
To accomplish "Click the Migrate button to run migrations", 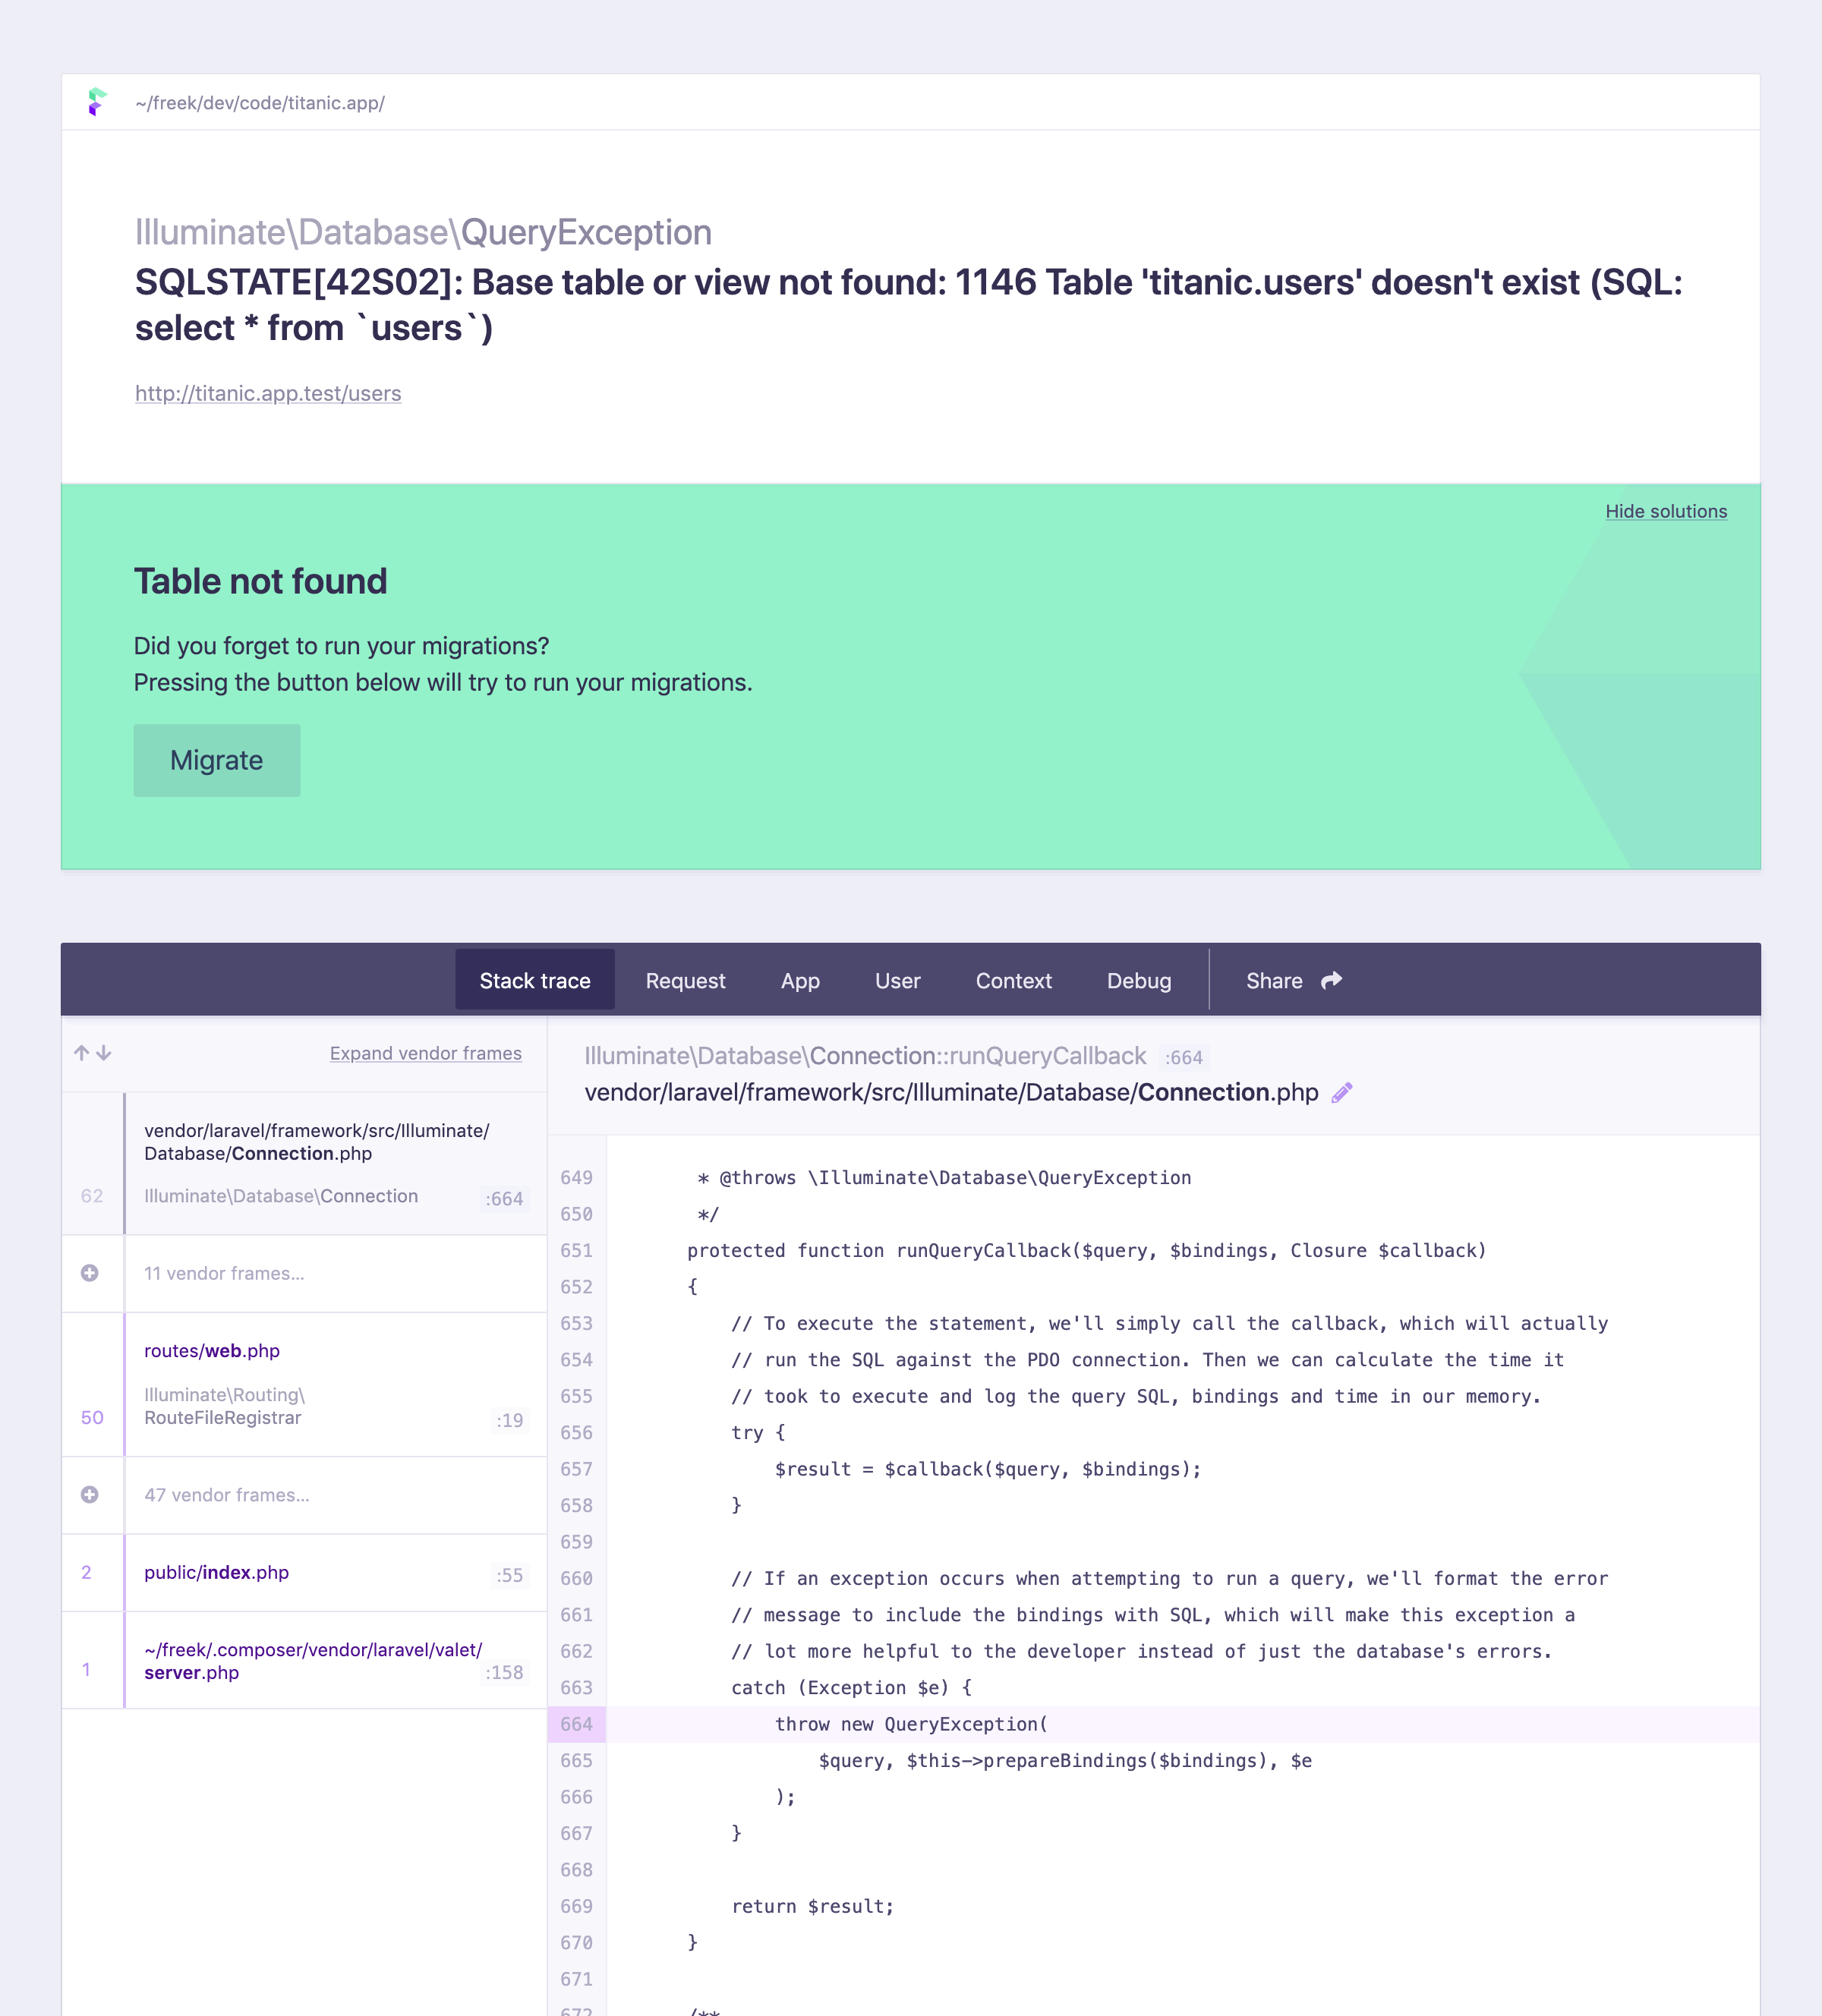I will click(214, 758).
